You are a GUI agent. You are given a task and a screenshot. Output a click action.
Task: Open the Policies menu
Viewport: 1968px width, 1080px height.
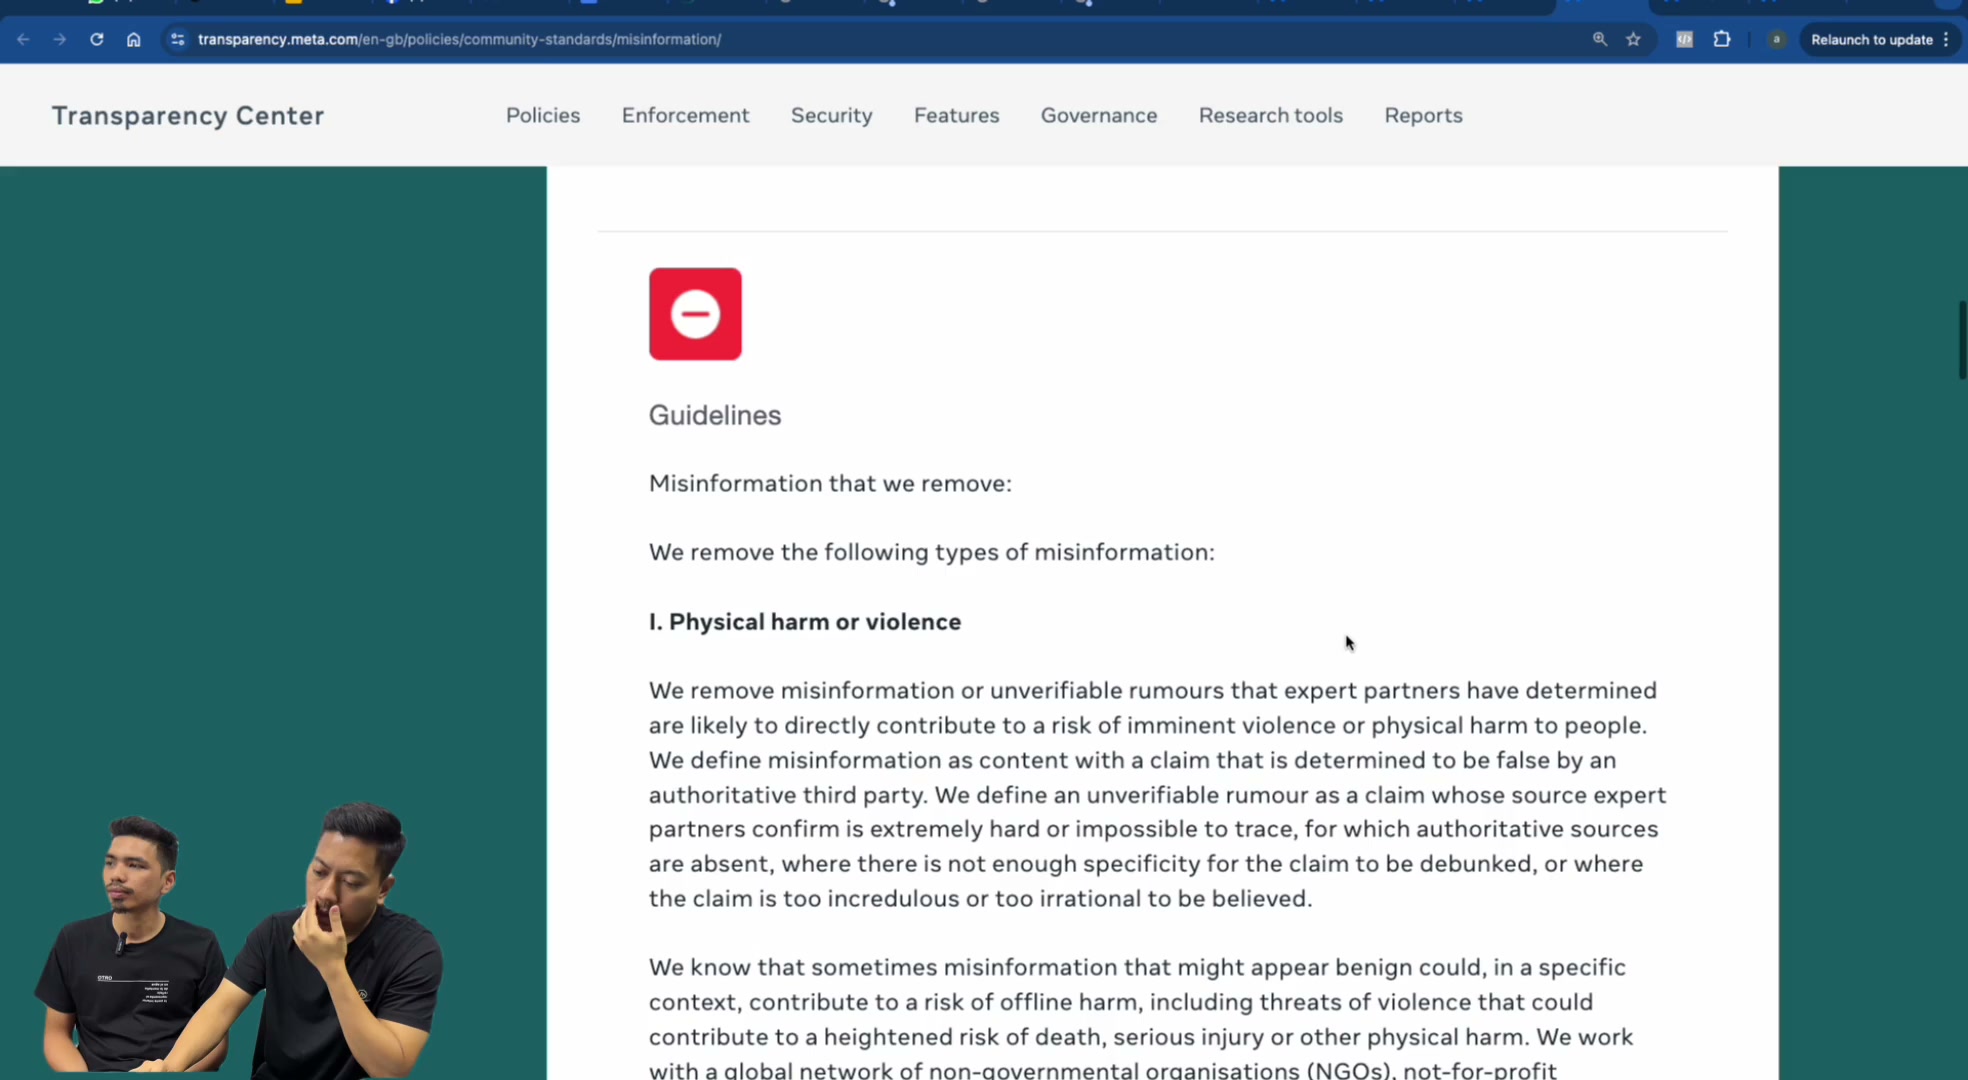click(x=543, y=115)
